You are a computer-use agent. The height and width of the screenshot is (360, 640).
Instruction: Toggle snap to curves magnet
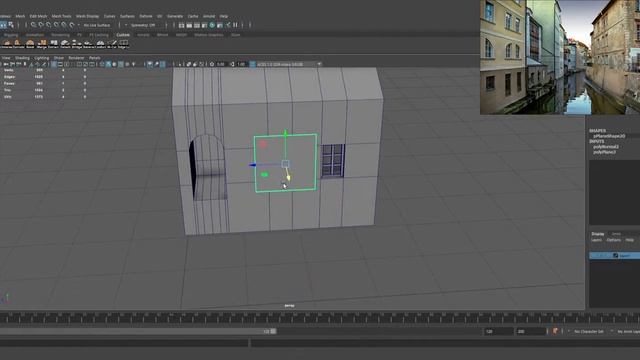(x=41, y=25)
